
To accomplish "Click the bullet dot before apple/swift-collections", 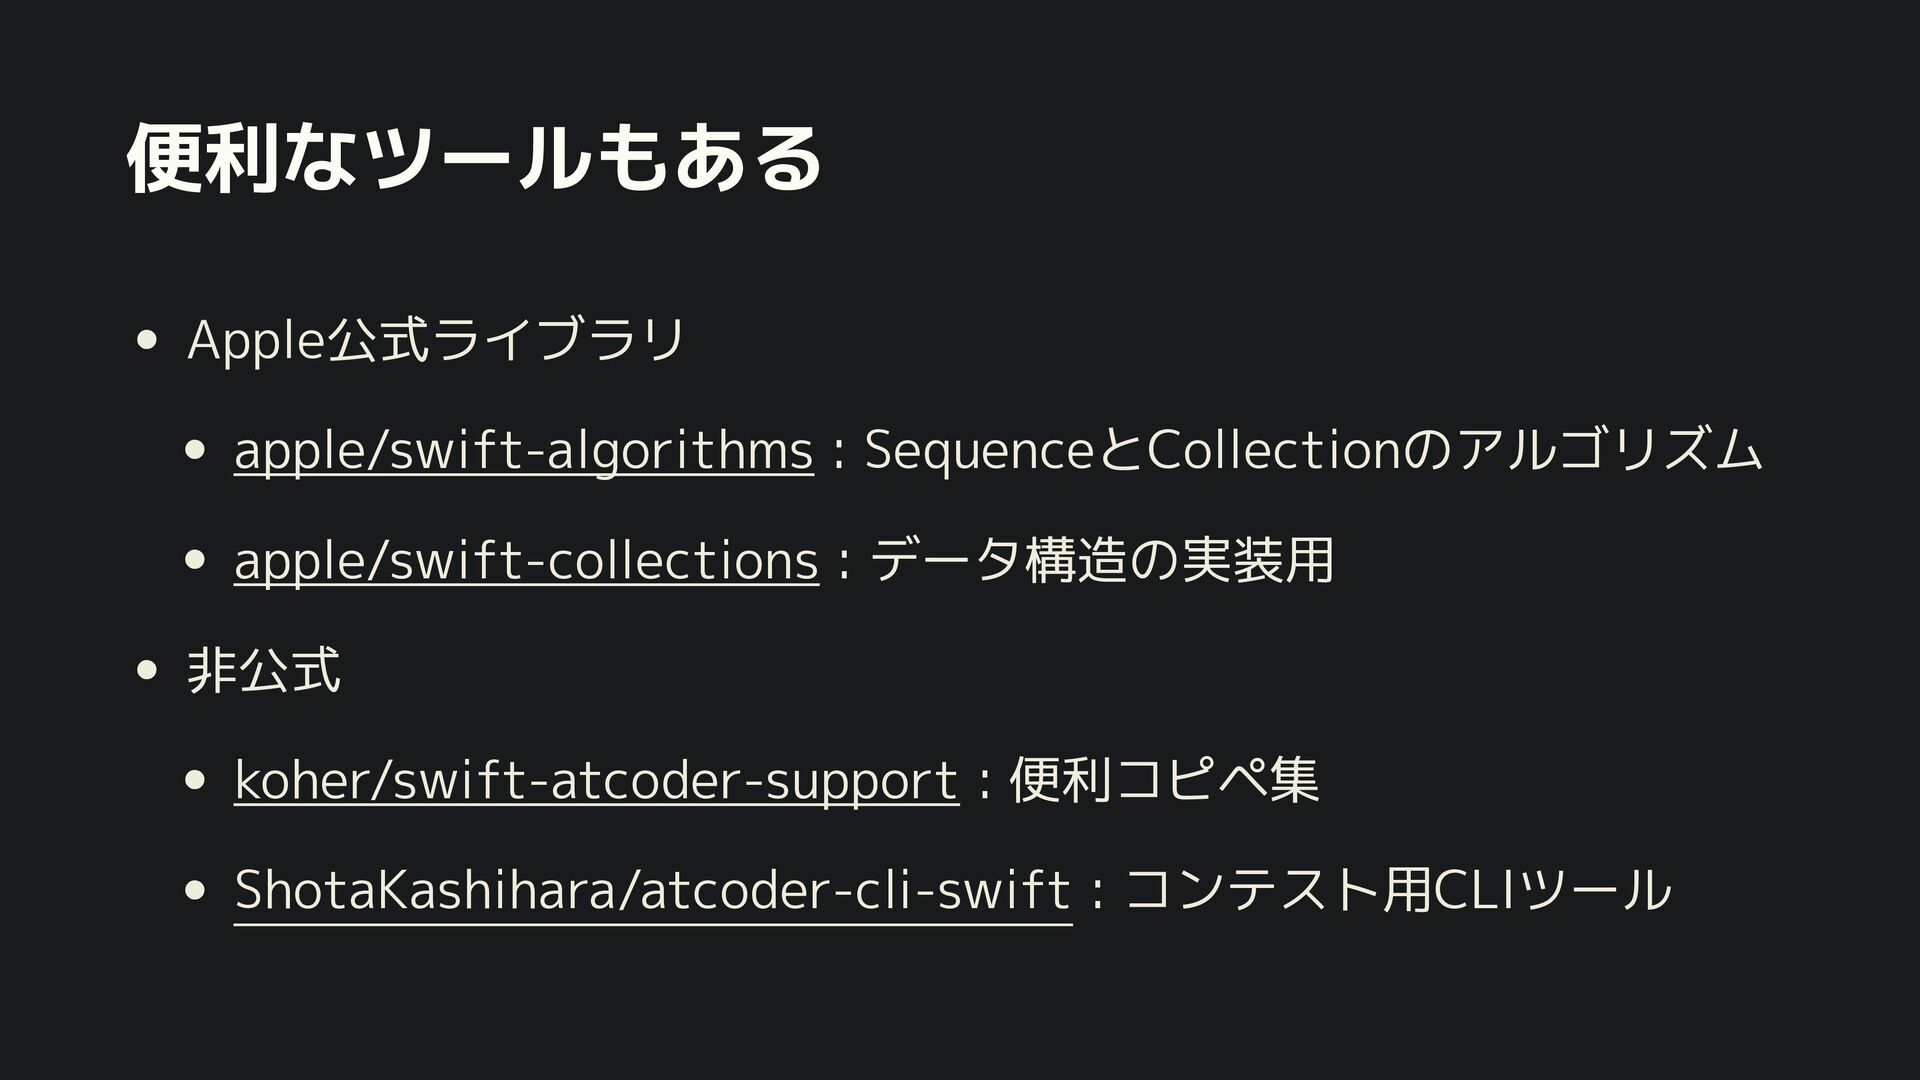I will [x=195, y=561].
